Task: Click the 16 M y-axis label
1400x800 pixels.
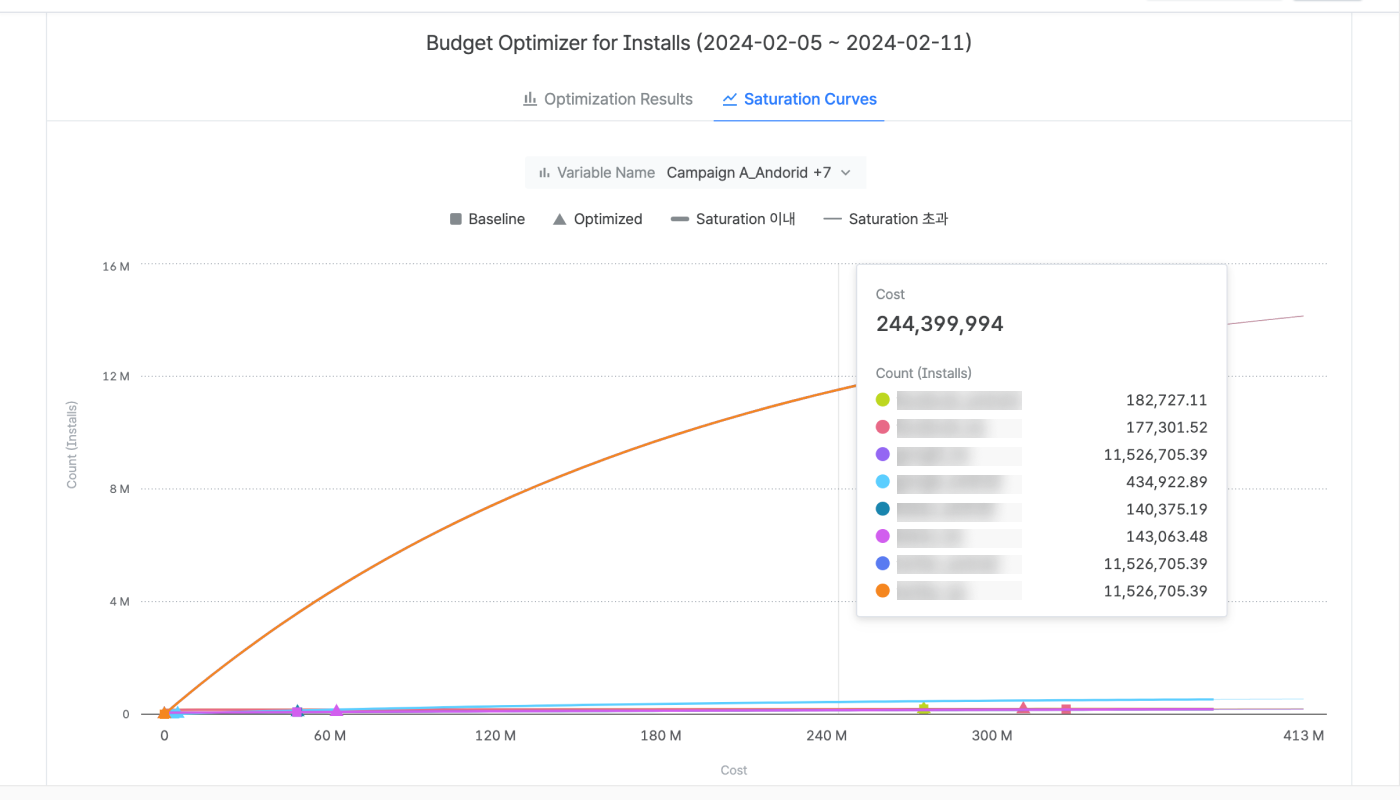Action: (x=116, y=266)
